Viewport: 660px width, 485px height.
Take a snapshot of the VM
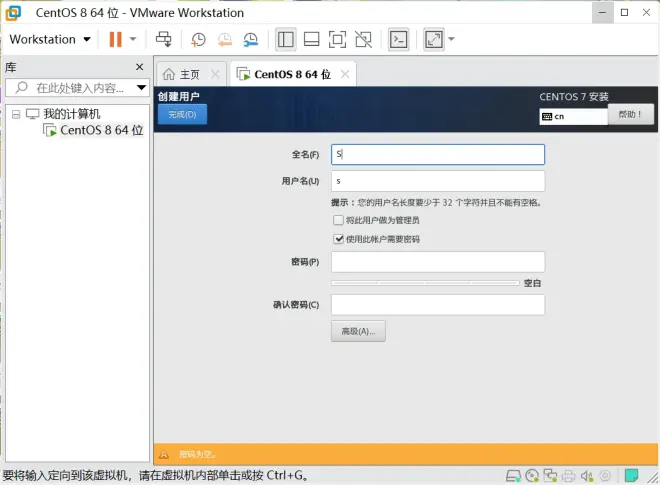pyautogui.click(x=198, y=39)
